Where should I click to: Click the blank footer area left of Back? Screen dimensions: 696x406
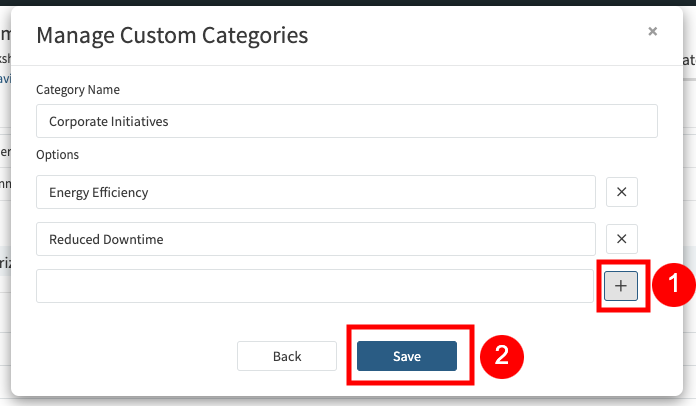(x=130, y=356)
